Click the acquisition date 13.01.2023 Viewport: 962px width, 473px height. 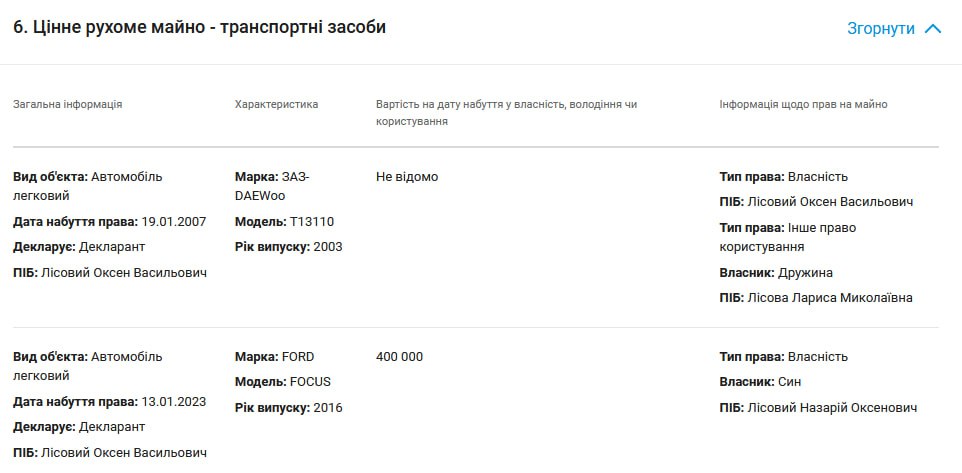(x=174, y=402)
